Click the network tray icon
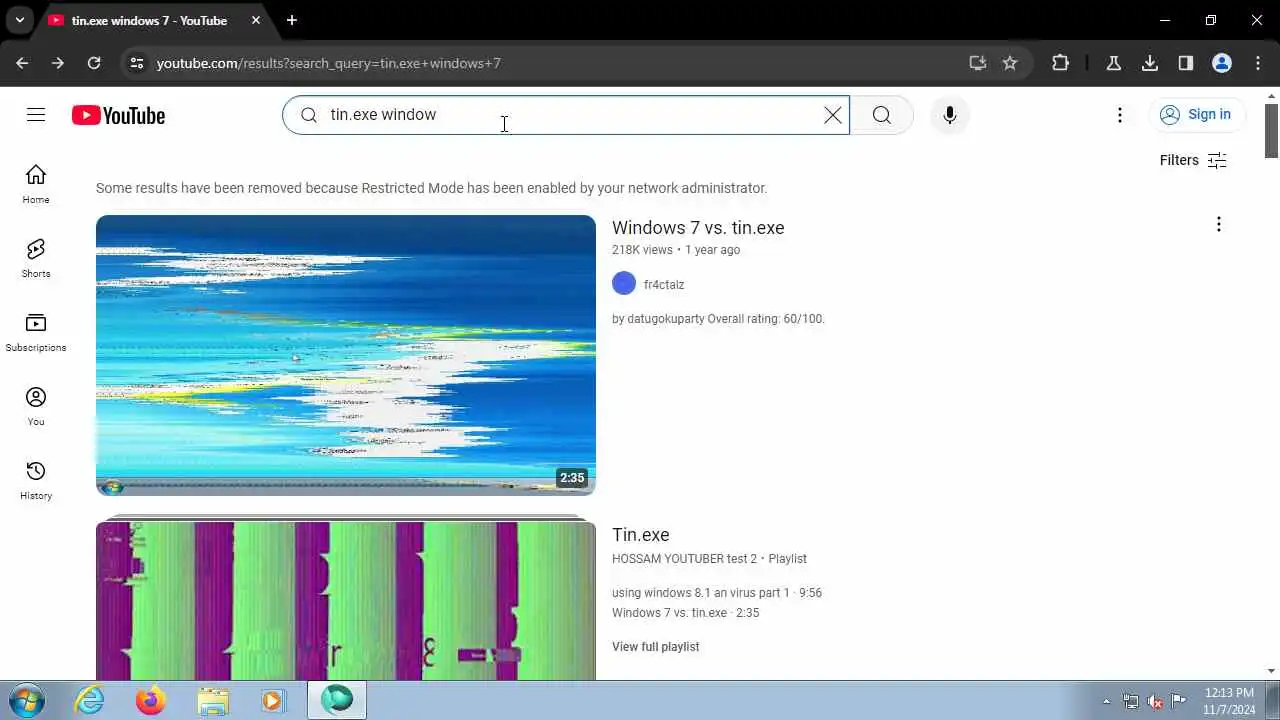This screenshot has height=720, width=1280. click(1131, 701)
